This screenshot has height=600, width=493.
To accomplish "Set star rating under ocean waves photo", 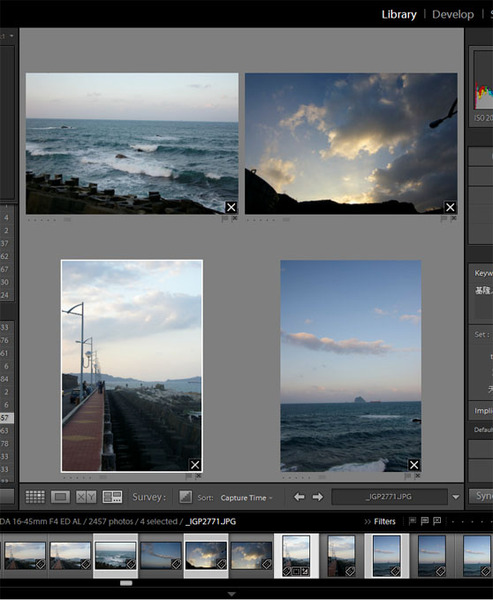I will [x=42, y=220].
